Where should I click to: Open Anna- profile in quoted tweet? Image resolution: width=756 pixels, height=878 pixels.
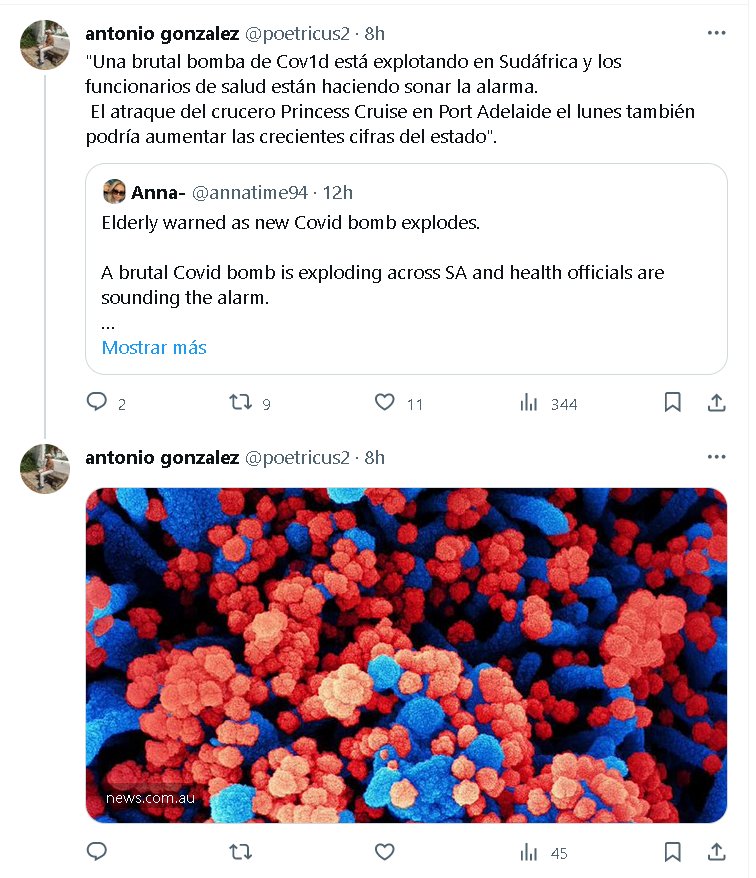(x=151, y=192)
